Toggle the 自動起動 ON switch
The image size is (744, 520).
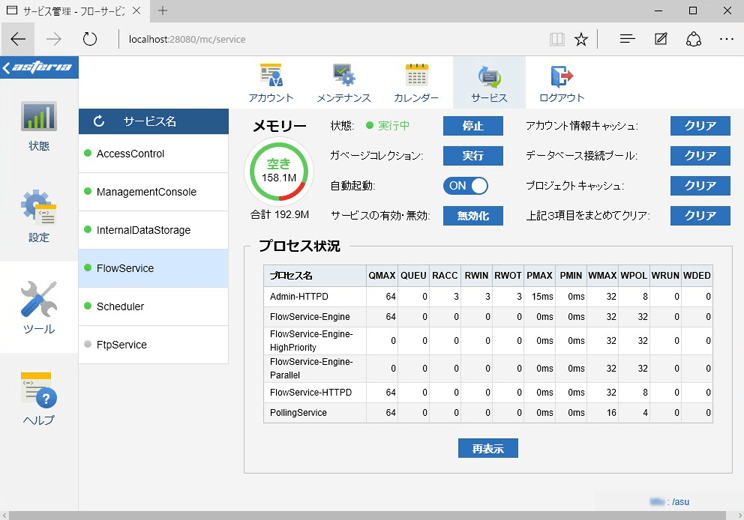point(465,186)
